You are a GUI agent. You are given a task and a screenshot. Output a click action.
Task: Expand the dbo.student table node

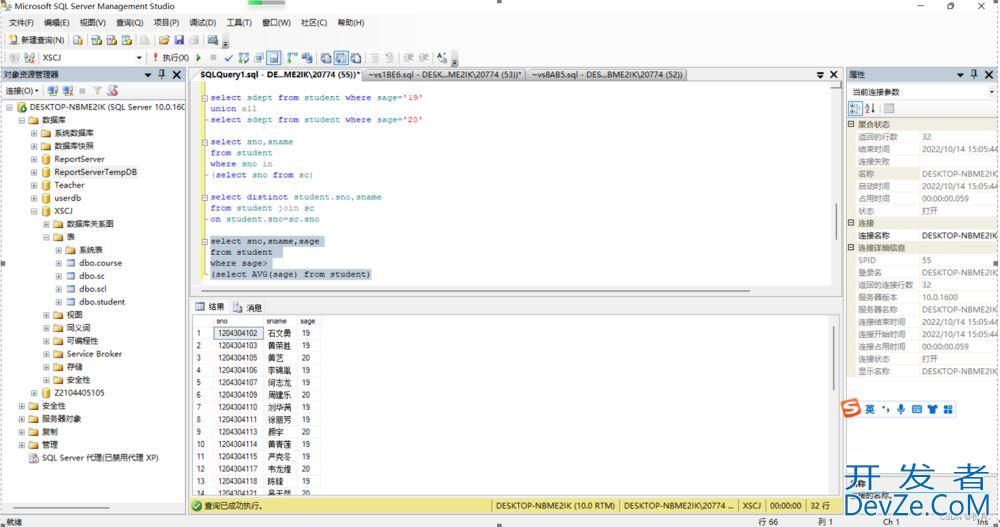[59, 302]
